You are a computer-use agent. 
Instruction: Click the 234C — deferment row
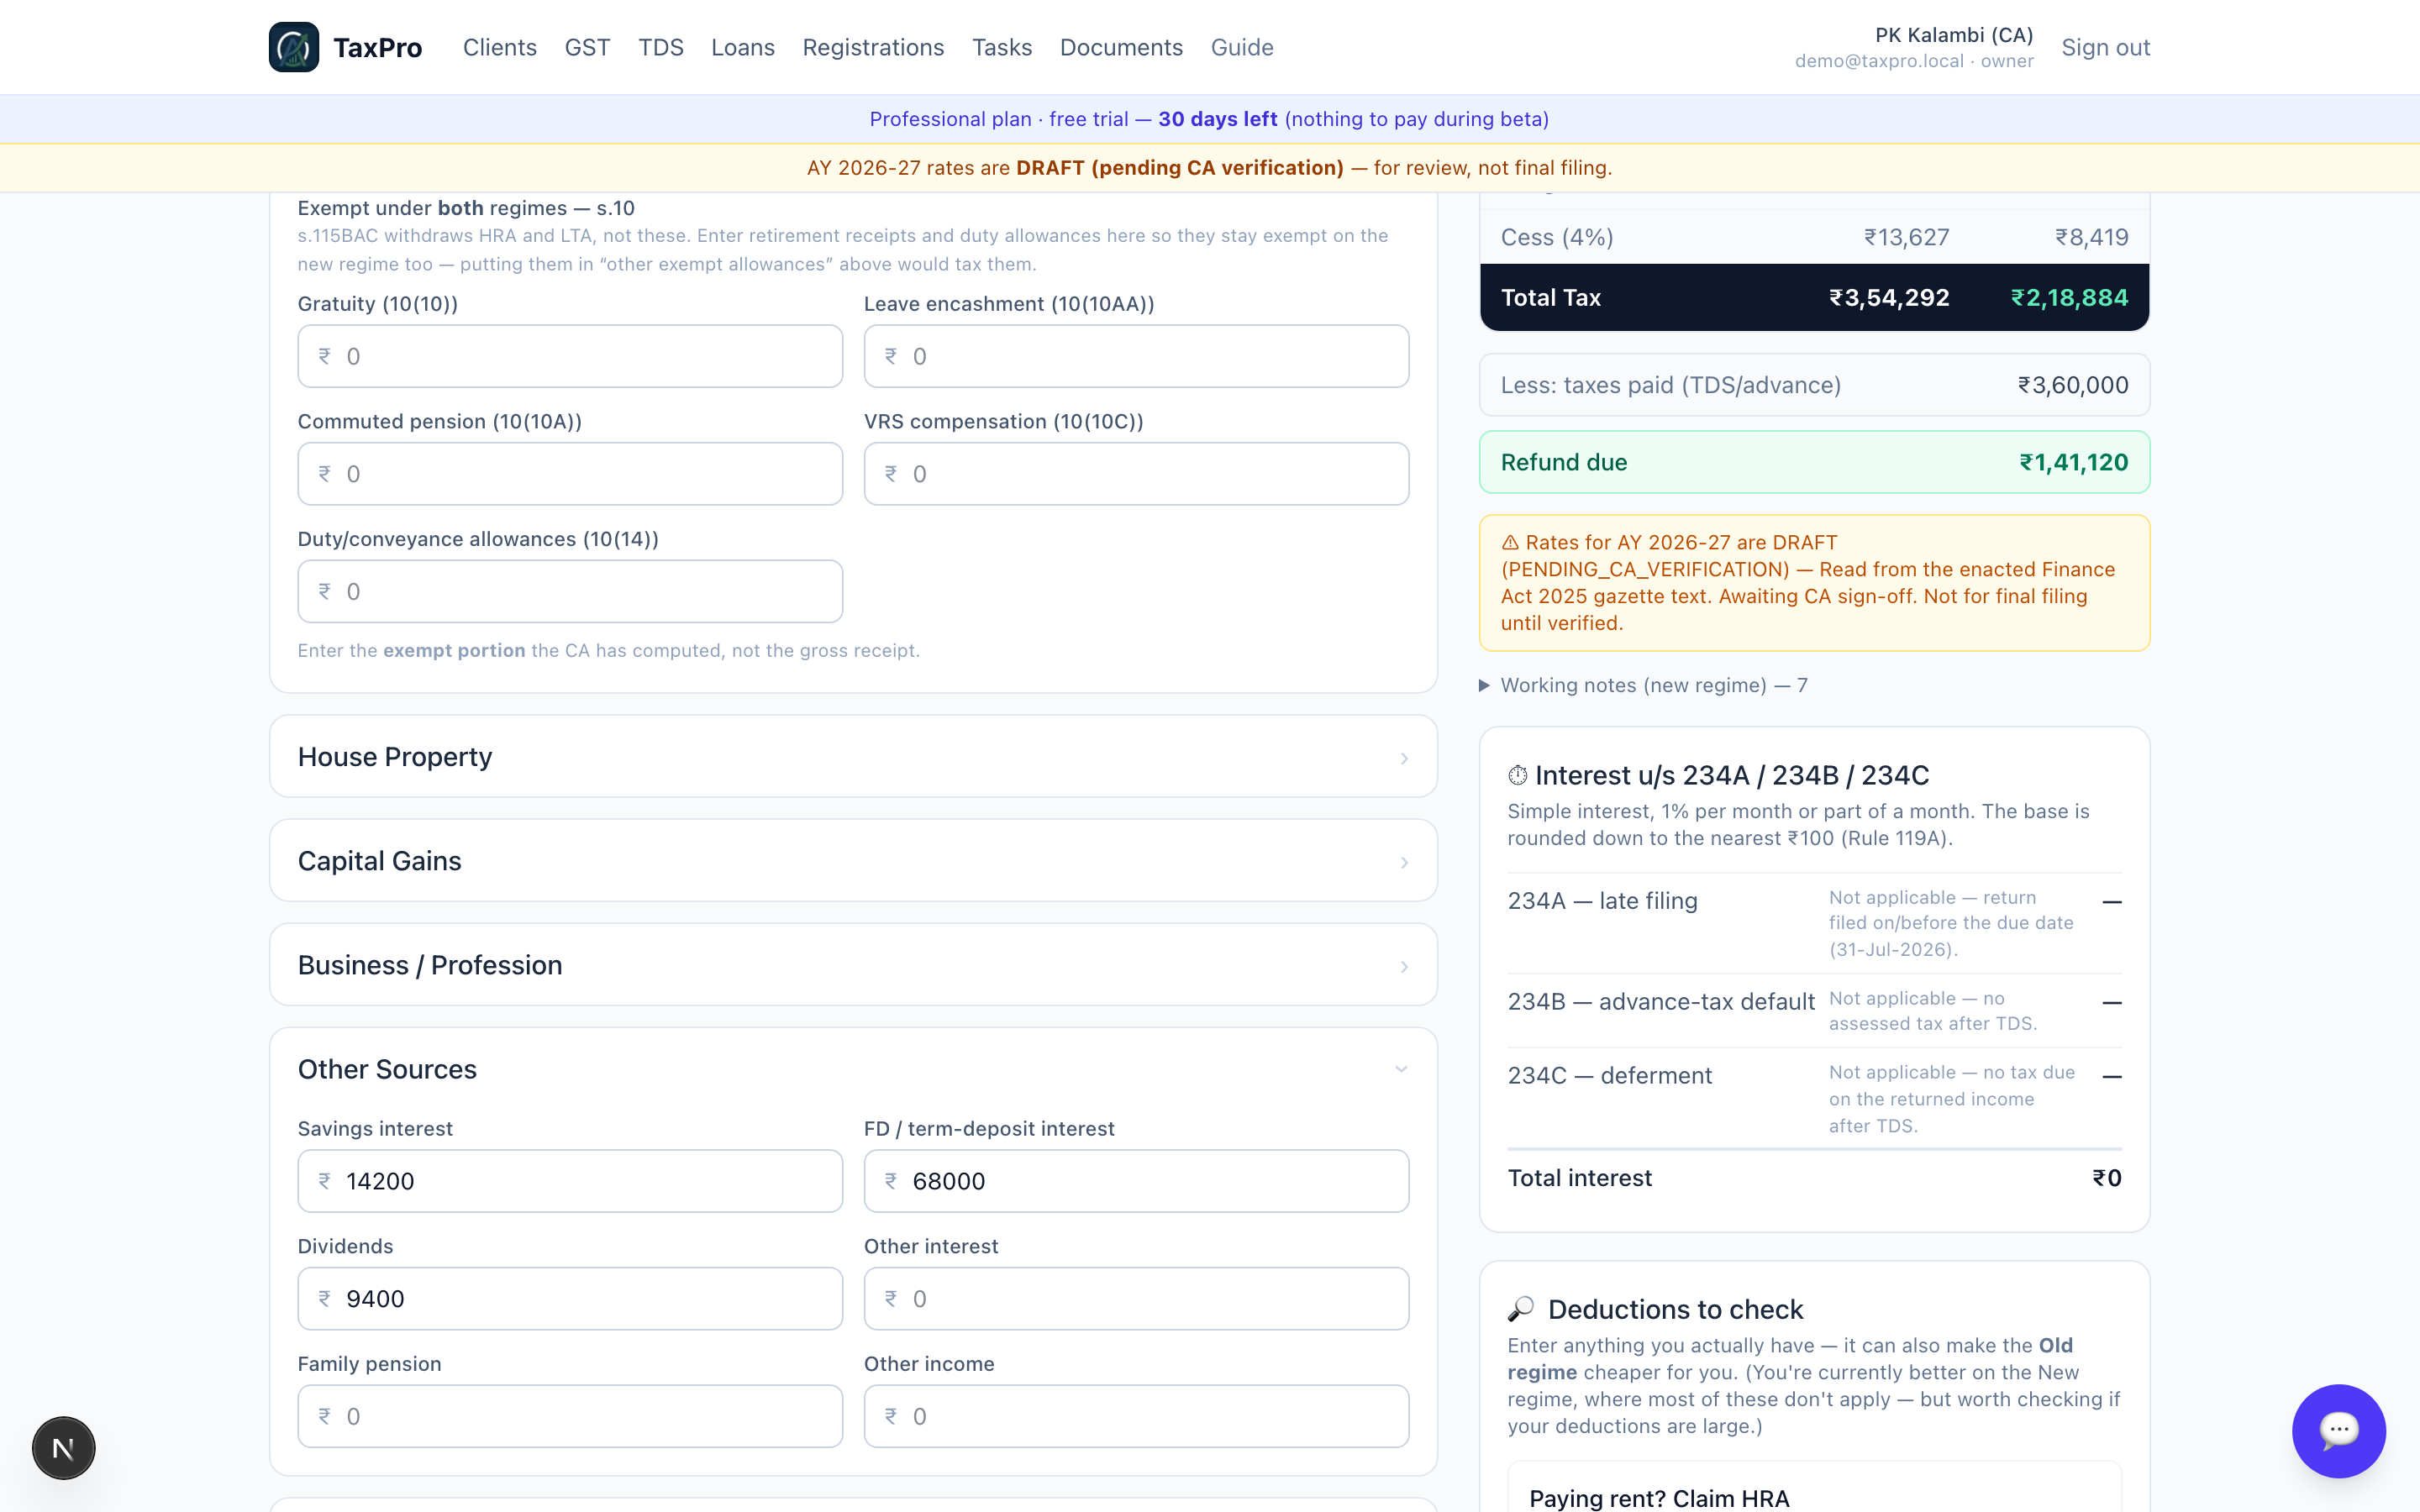tap(1814, 1098)
